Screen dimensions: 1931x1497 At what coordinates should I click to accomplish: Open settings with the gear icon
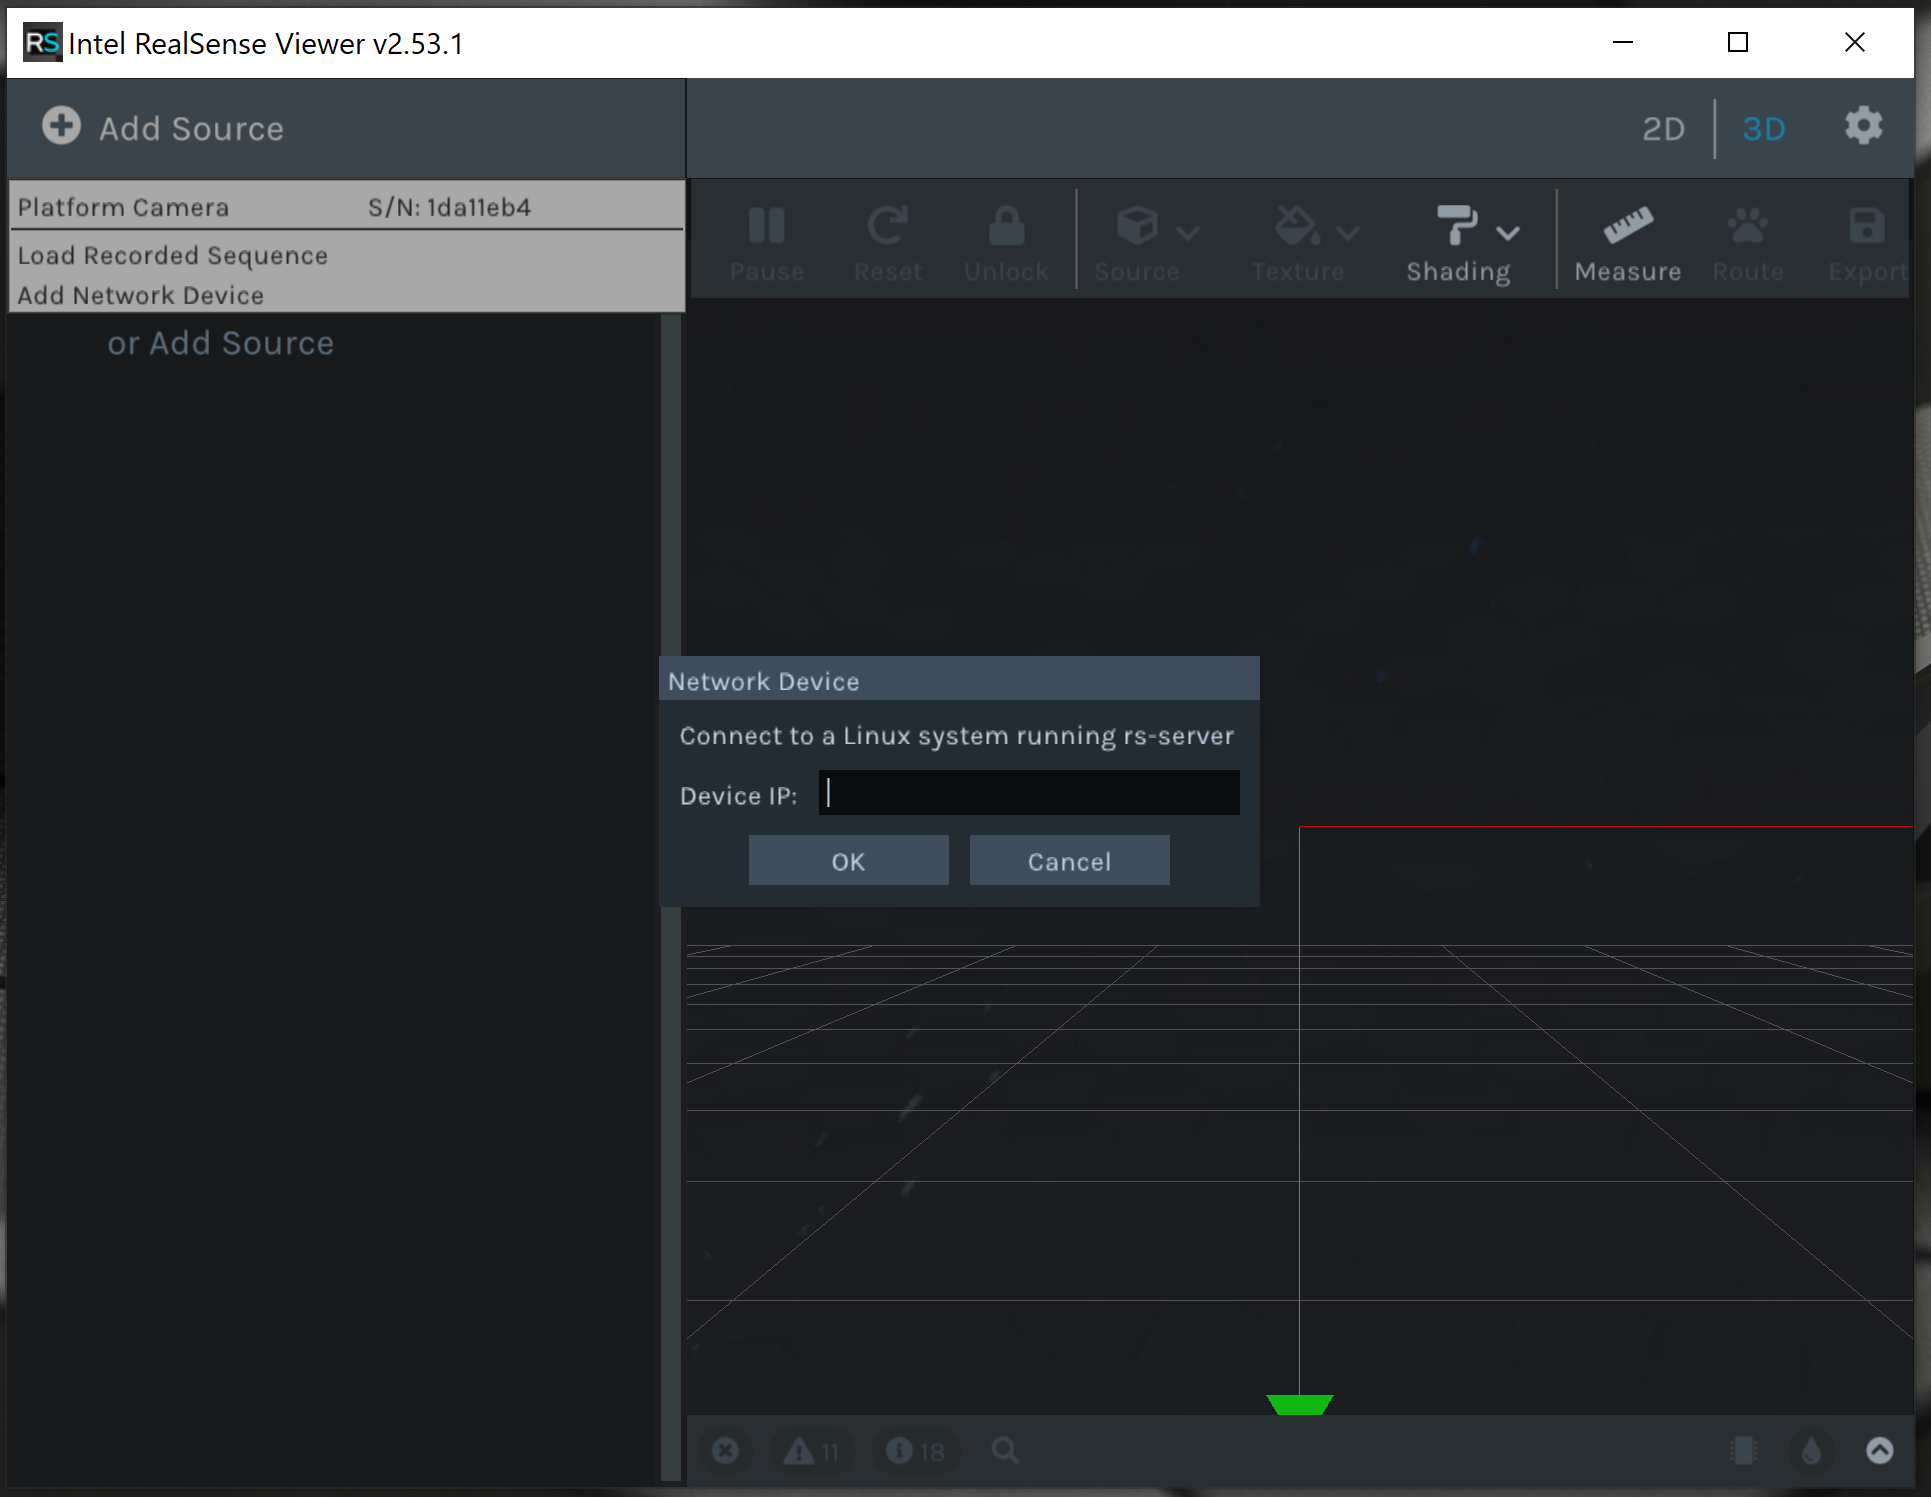point(1863,127)
